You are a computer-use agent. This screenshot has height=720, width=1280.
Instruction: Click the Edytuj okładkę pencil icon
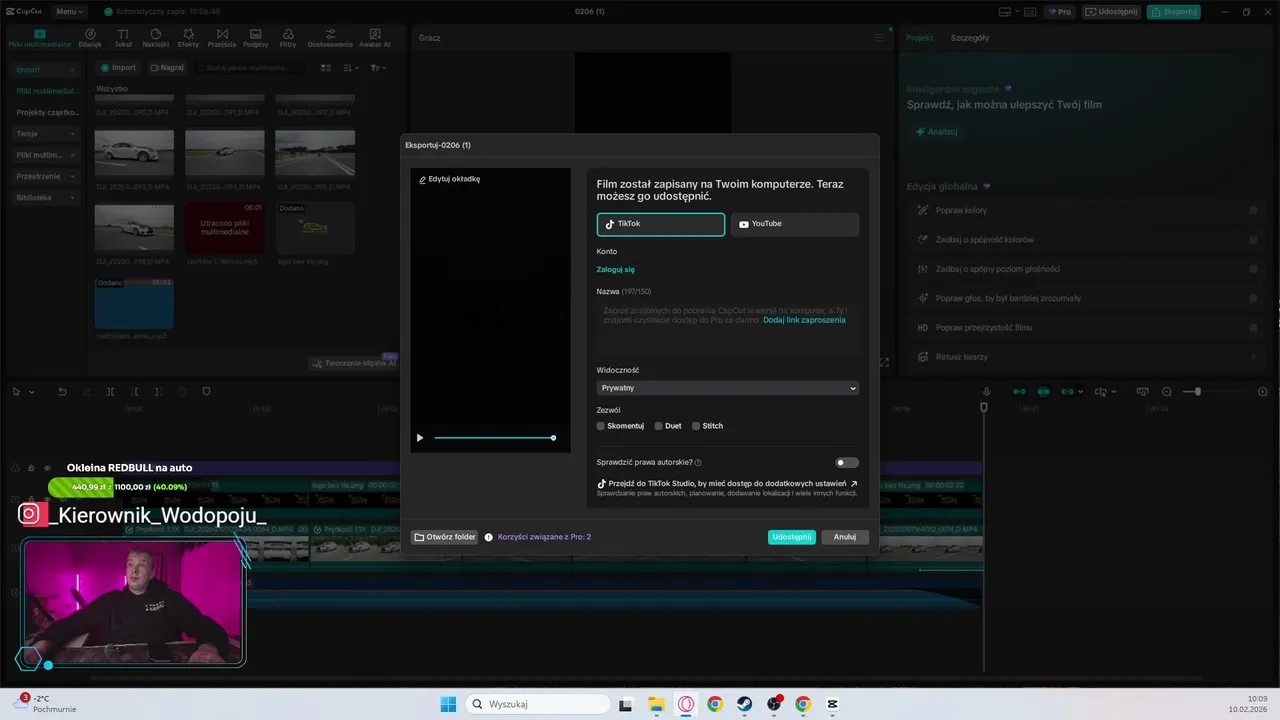(423, 179)
